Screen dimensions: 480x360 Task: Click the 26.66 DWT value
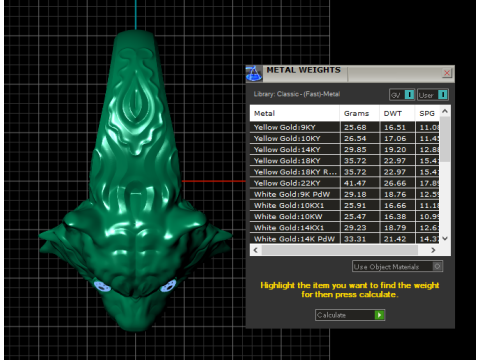(x=395, y=183)
